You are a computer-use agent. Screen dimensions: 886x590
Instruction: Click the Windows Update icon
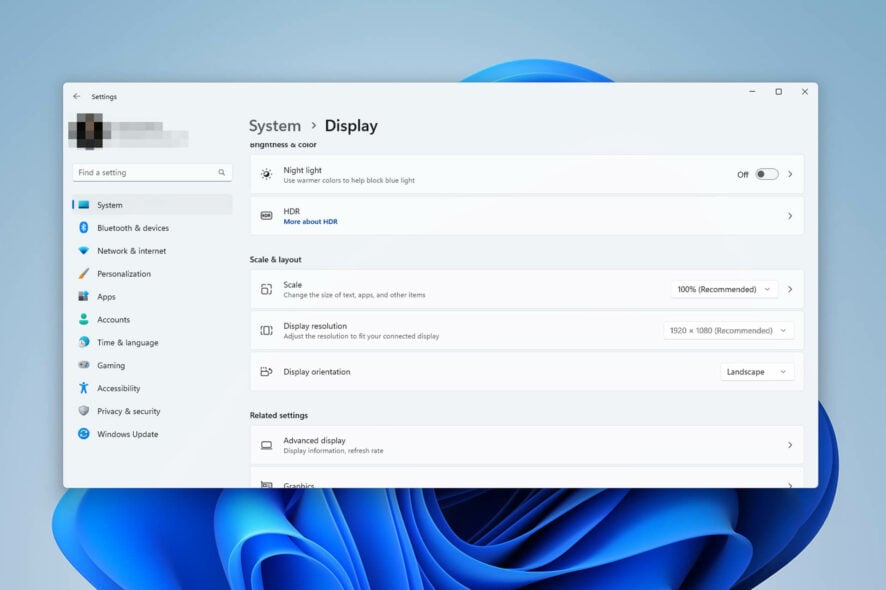(84, 434)
